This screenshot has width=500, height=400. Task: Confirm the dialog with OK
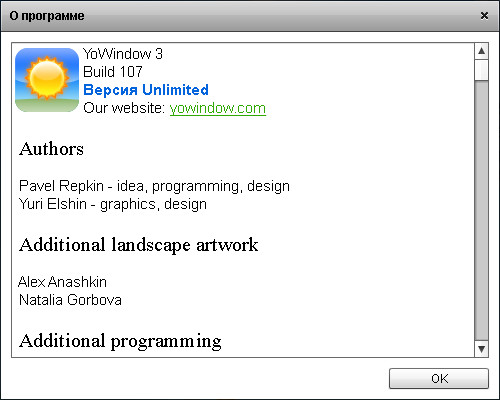tap(439, 378)
